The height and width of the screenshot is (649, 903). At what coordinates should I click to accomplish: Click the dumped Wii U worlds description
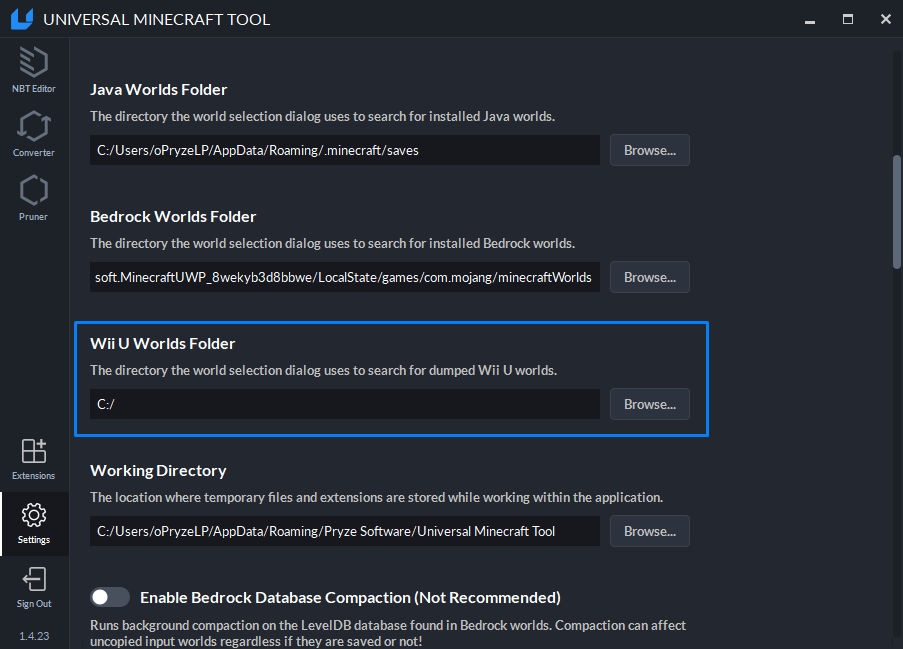click(x=324, y=370)
